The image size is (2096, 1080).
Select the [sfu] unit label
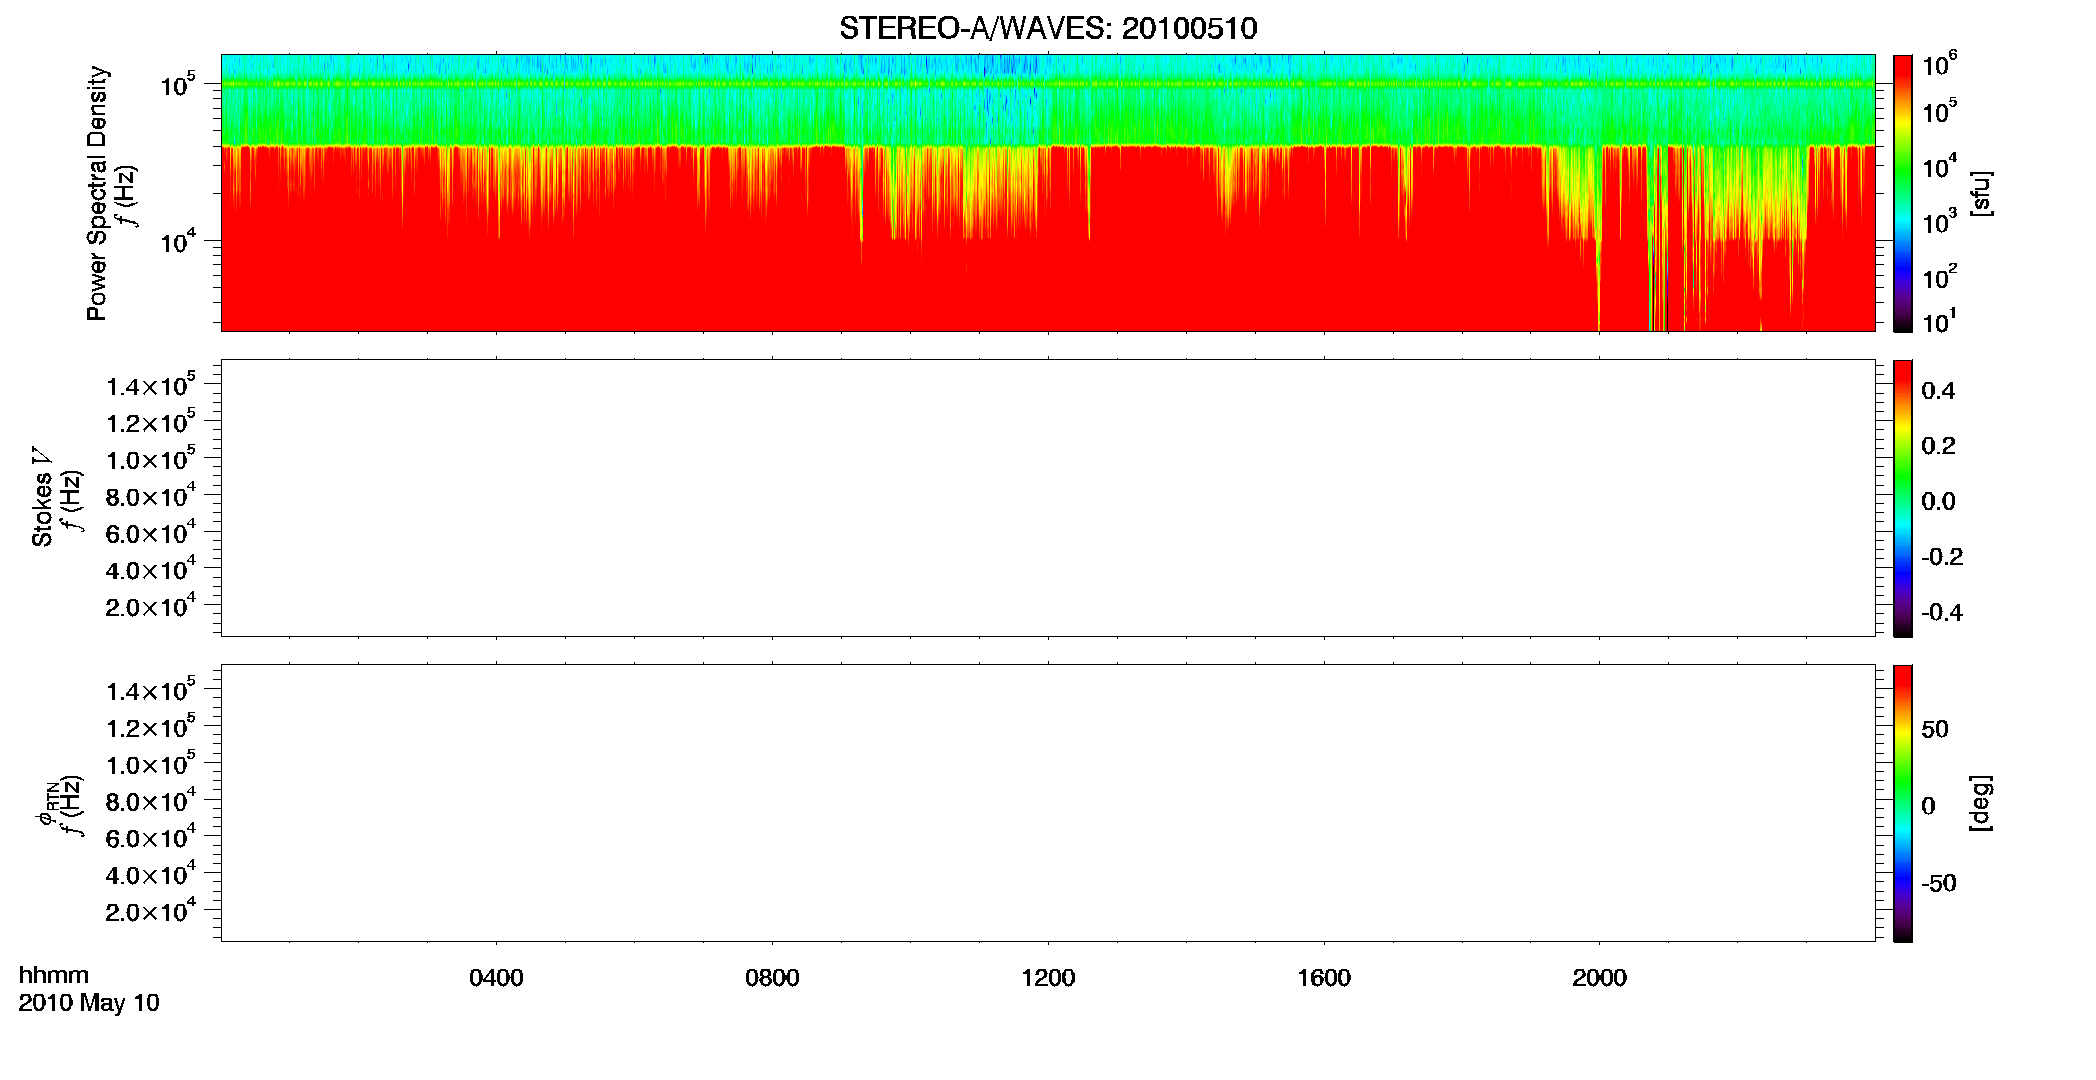click(x=1981, y=193)
